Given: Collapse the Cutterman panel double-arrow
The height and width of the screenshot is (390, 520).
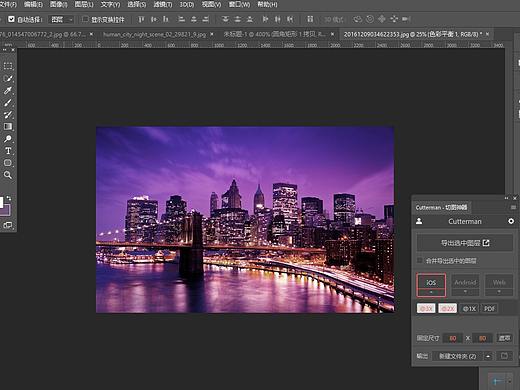Looking at the screenshot, I should (507, 198).
